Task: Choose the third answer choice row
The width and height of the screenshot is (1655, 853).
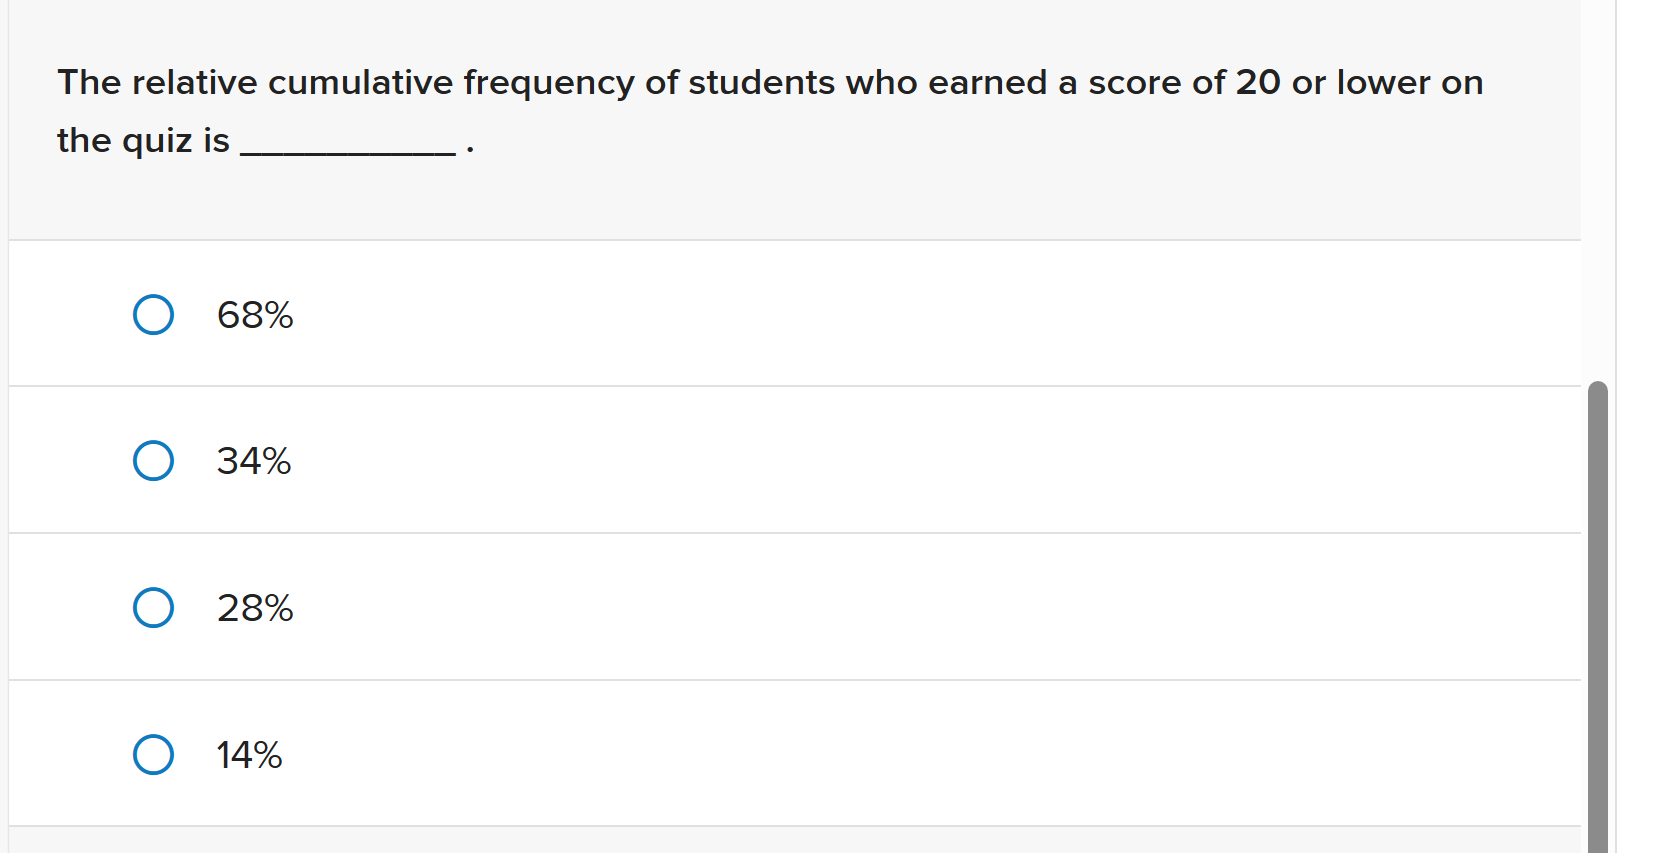Action: click(x=700, y=606)
